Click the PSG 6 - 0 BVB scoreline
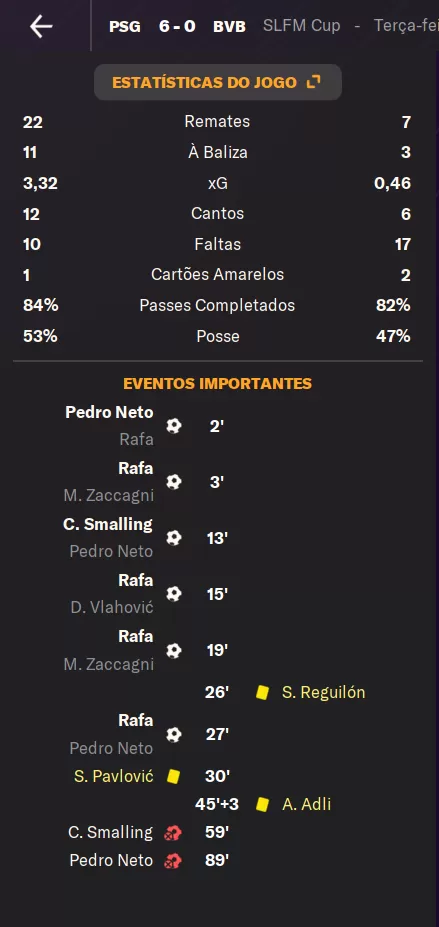 coord(177,27)
